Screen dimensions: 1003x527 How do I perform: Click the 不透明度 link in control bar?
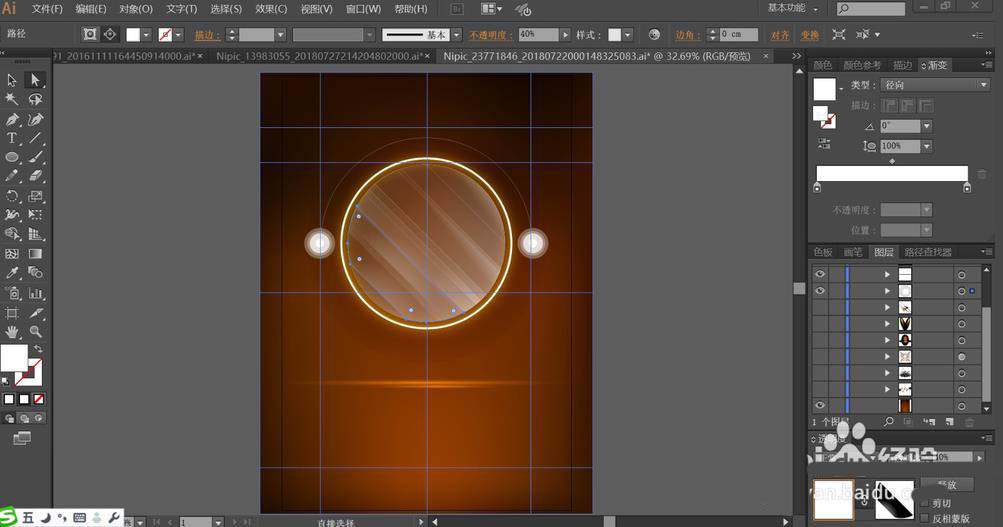point(491,35)
